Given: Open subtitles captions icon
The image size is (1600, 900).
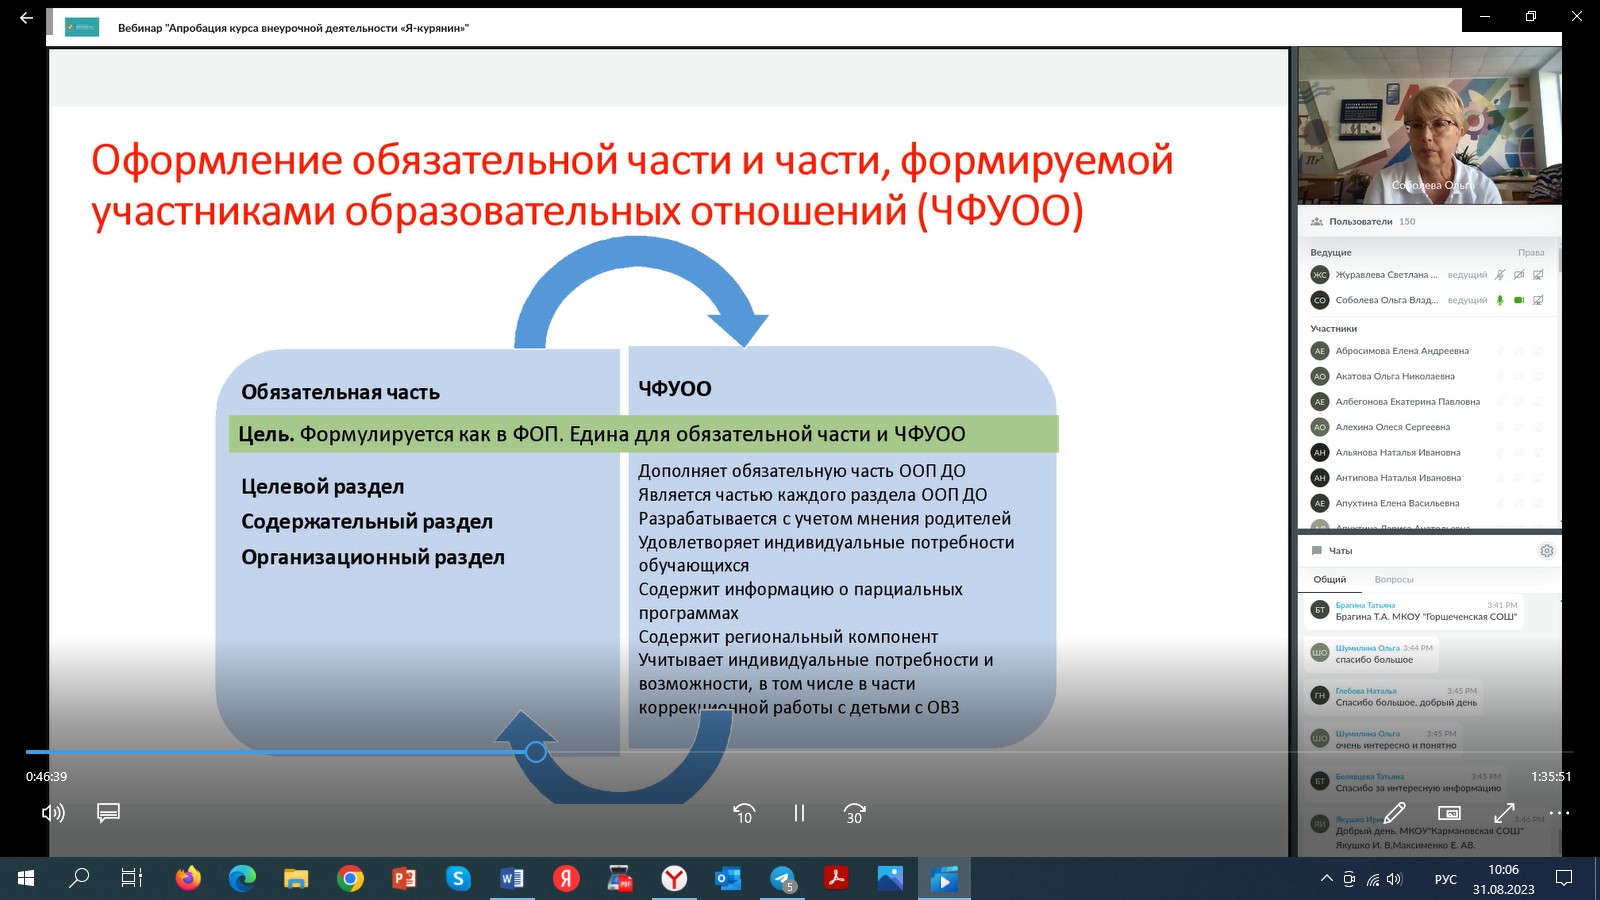Looking at the screenshot, I should click(x=108, y=812).
